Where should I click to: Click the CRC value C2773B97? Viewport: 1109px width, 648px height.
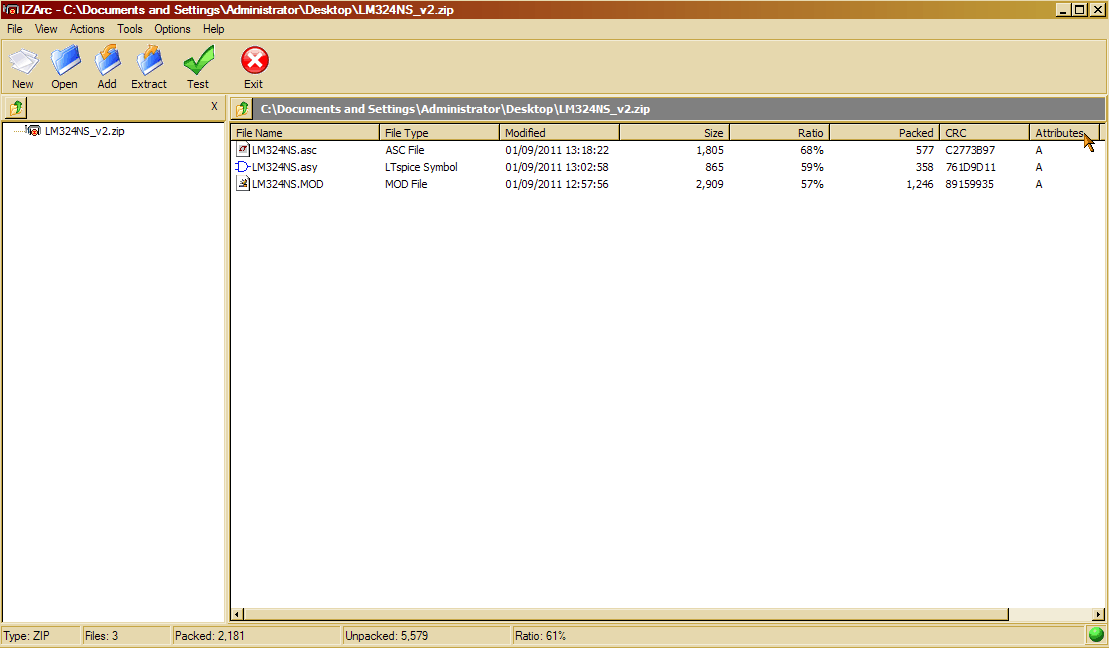[970, 150]
